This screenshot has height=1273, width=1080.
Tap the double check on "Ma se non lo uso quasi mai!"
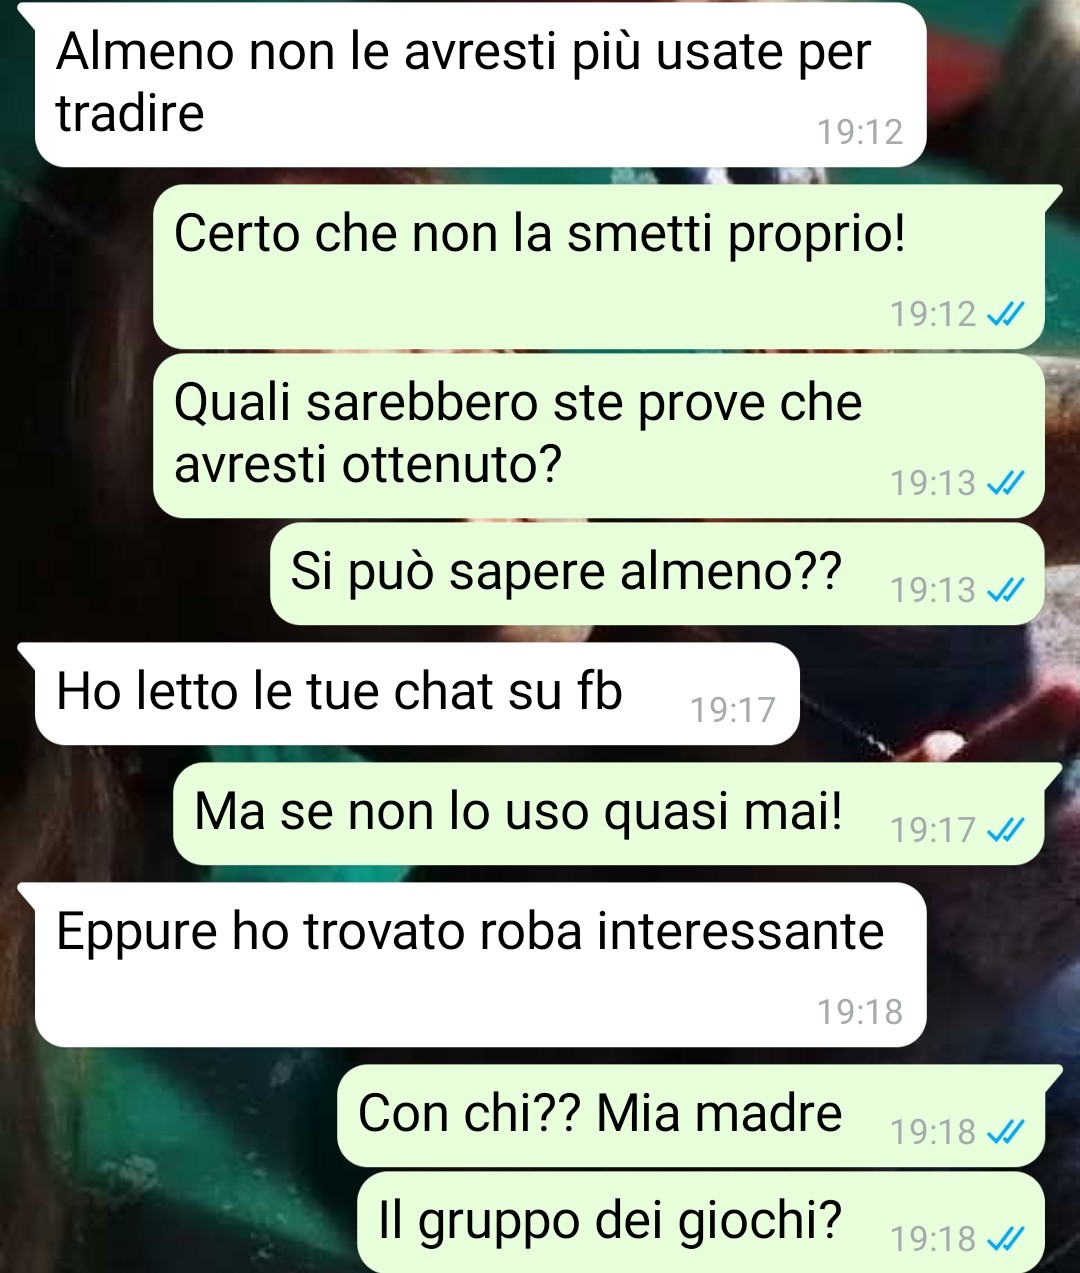[1005, 830]
